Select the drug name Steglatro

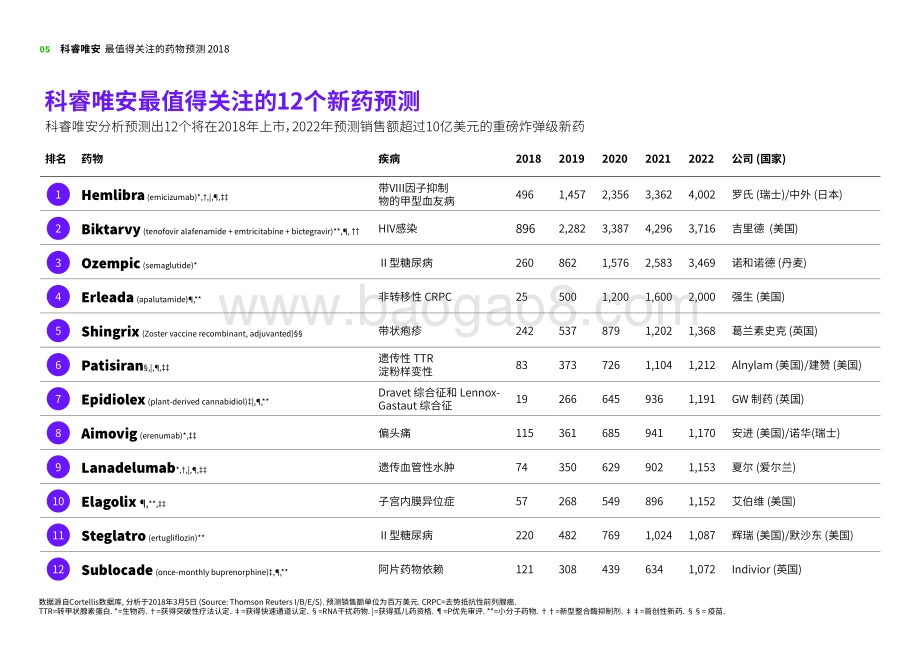(x=113, y=535)
